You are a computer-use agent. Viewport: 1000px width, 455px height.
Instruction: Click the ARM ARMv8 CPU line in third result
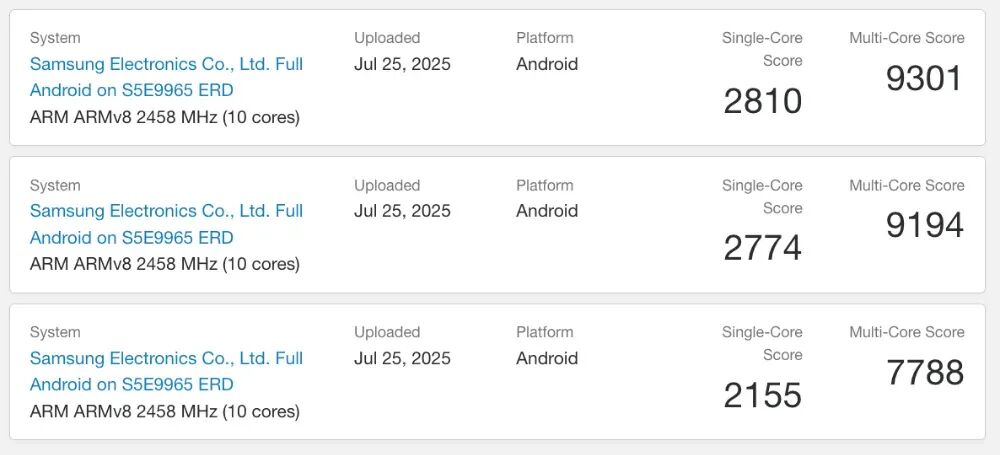click(x=165, y=411)
